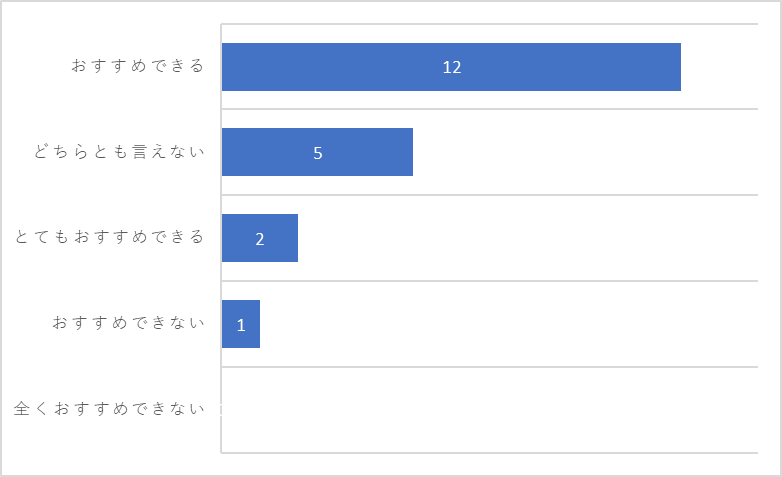This screenshot has height=477, width=782.
Task: Select the 全くおすすめできない axis label
Action: click(x=110, y=409)
